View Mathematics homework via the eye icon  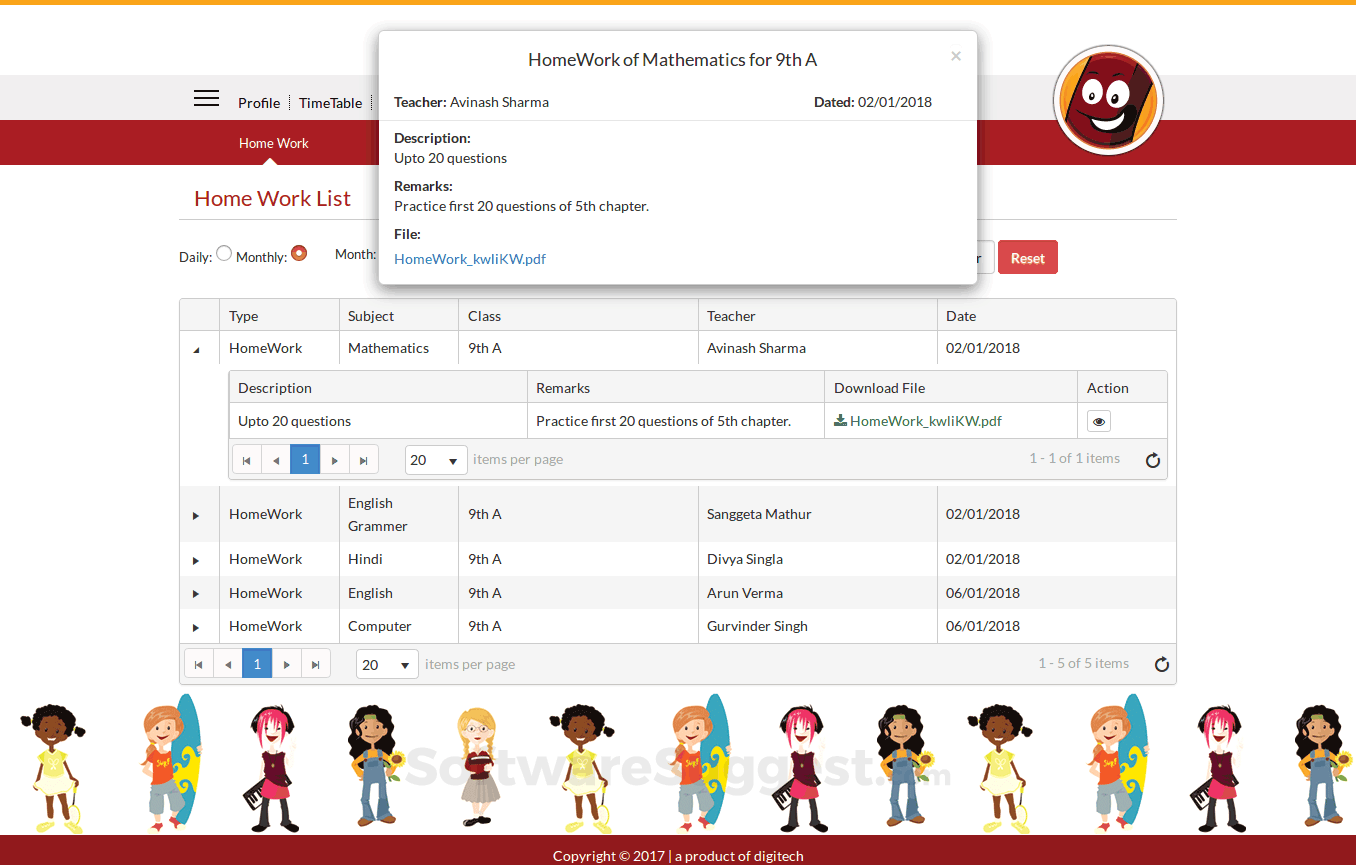pyautogui.click(x=1098, y=421)
